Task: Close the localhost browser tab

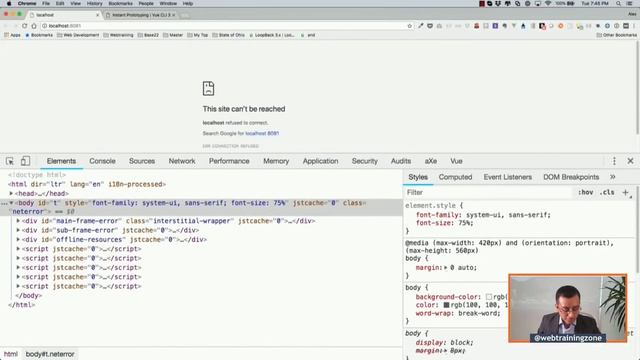Action: point(98,15)
